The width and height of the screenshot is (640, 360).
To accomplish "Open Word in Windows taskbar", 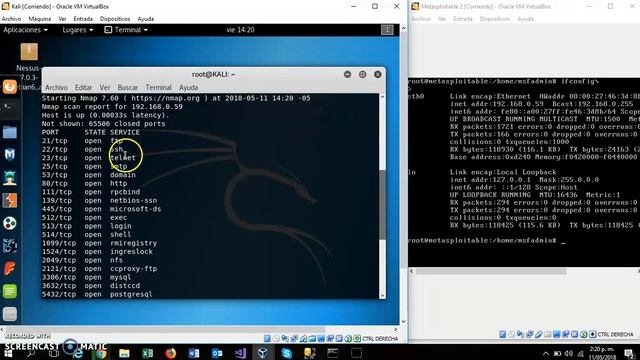I will [194, 353].
